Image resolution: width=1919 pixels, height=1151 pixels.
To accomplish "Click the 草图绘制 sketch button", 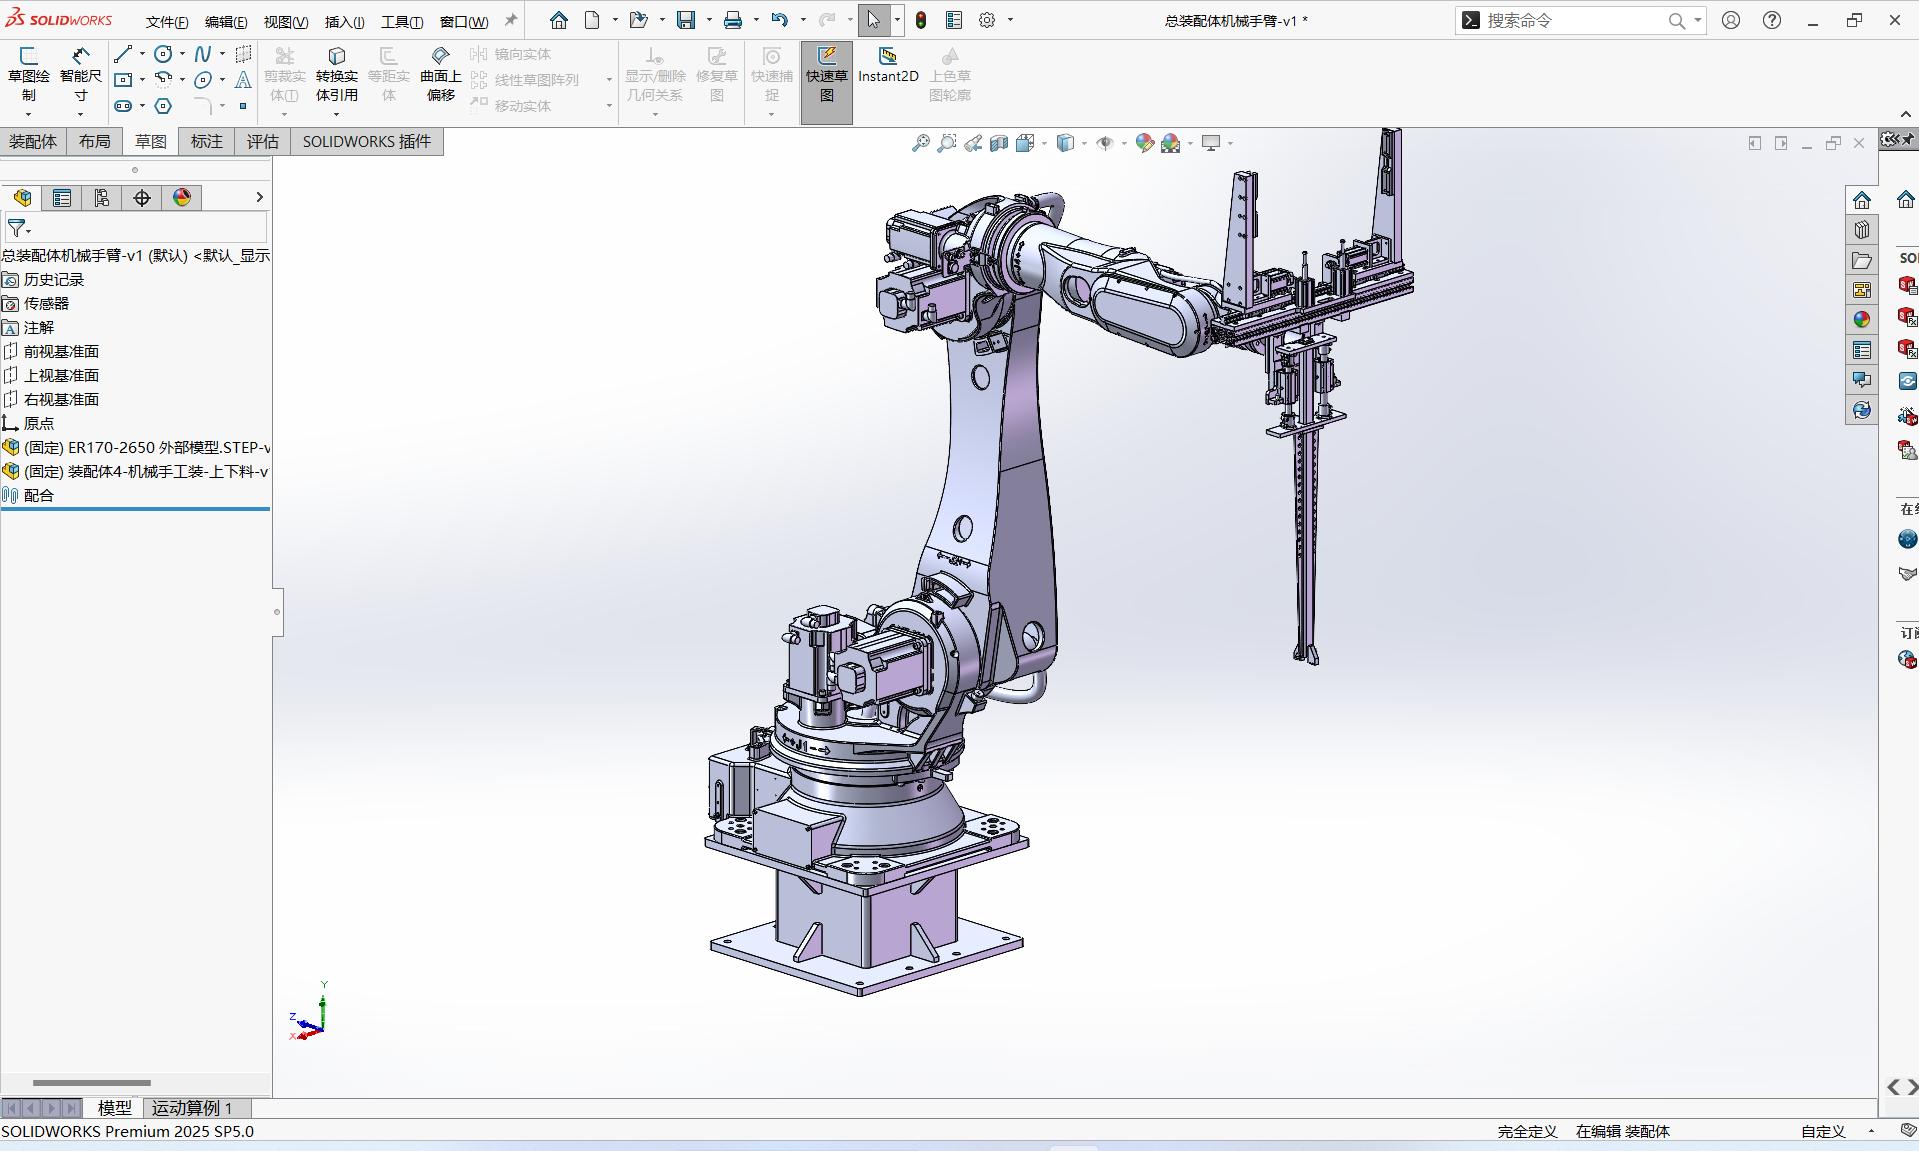I will click(29, 74).
